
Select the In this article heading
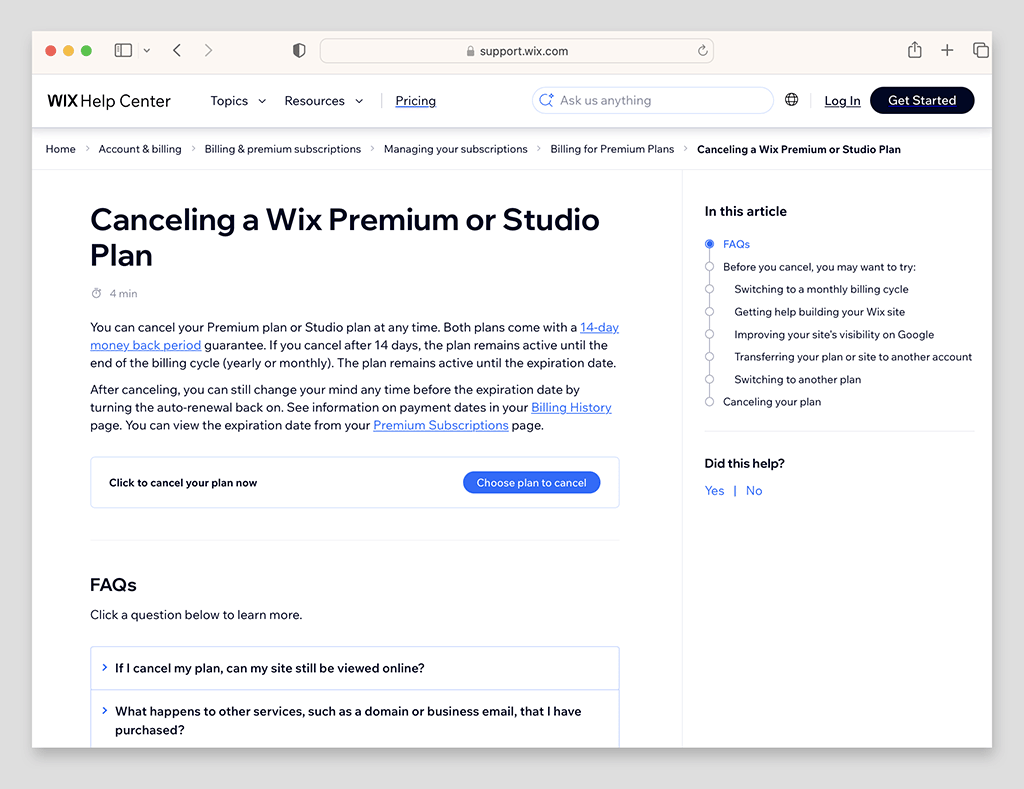(746, 212)
